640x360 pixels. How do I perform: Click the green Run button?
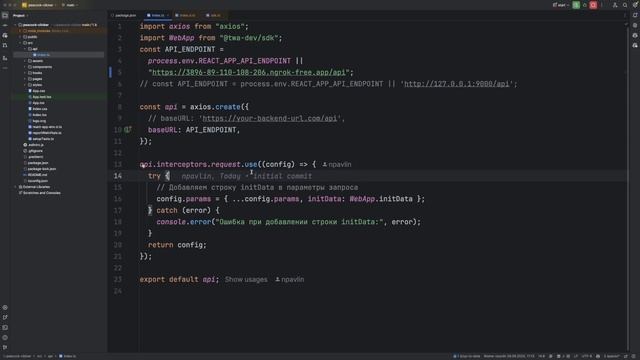(576, 5)
